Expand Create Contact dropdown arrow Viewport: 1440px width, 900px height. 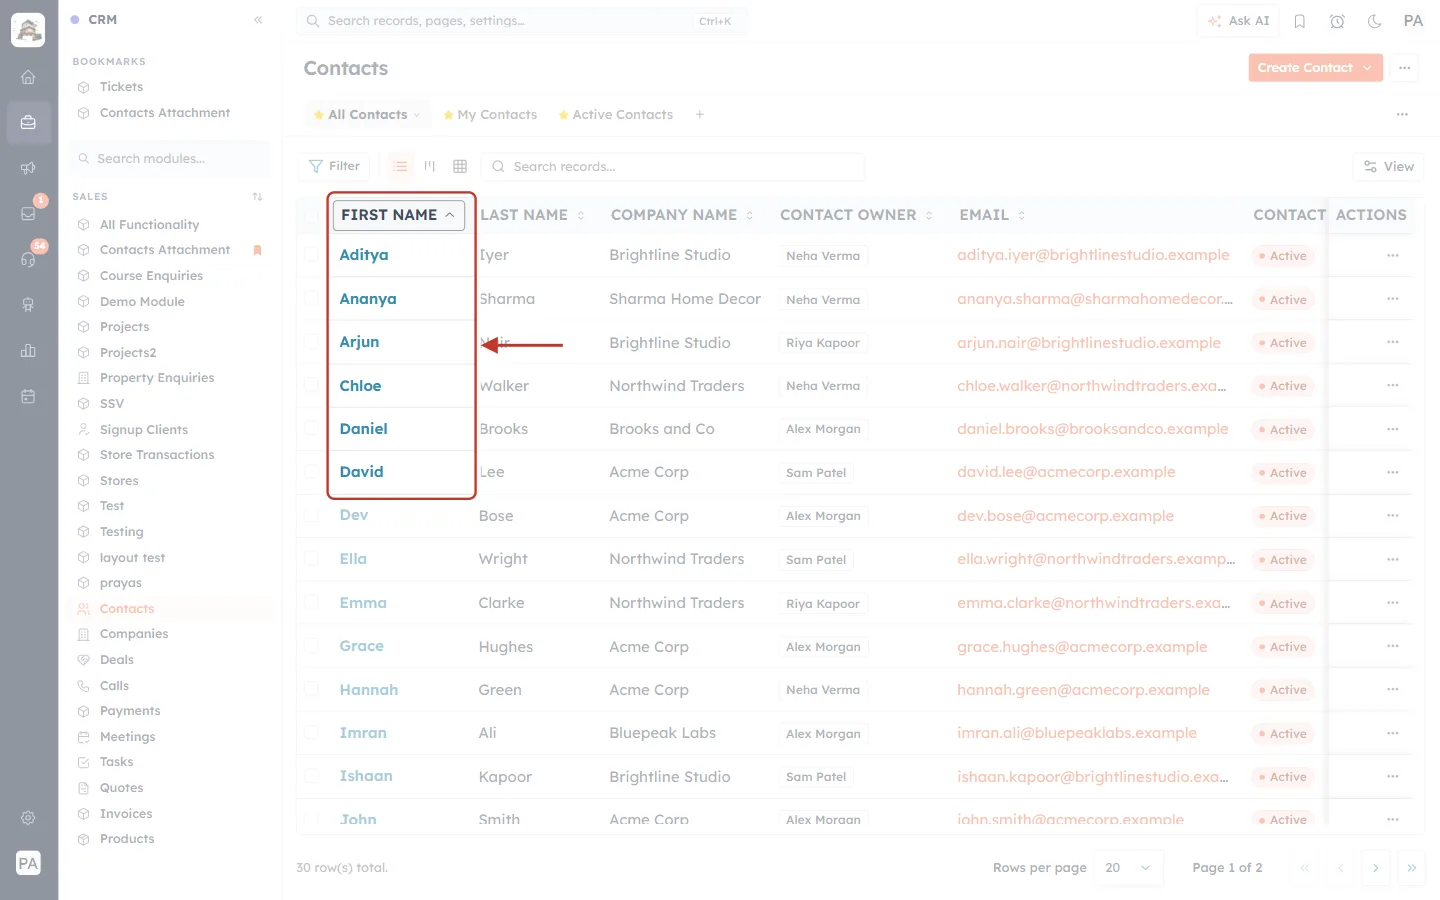pyautogui.click(x=1368, y=68)
